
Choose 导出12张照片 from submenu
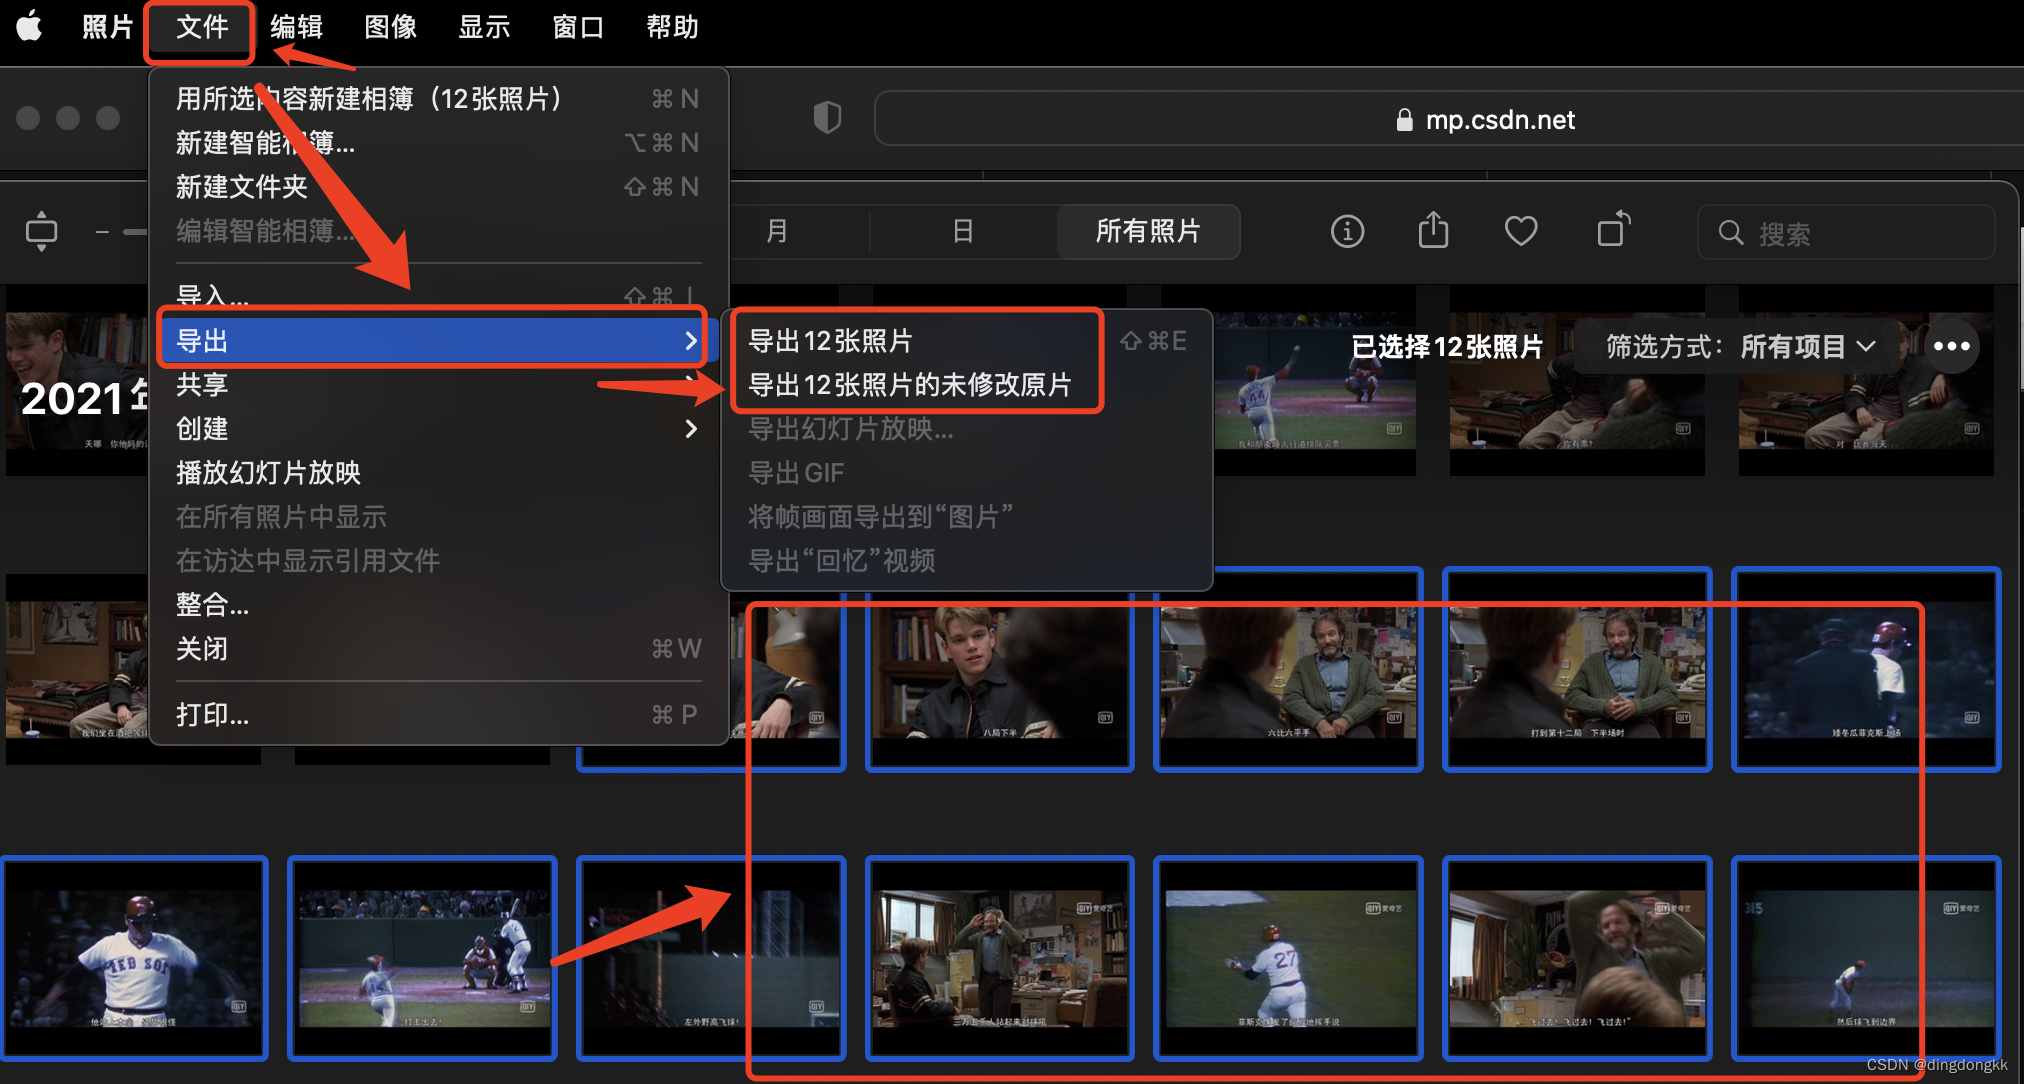(x=830, y=341)
